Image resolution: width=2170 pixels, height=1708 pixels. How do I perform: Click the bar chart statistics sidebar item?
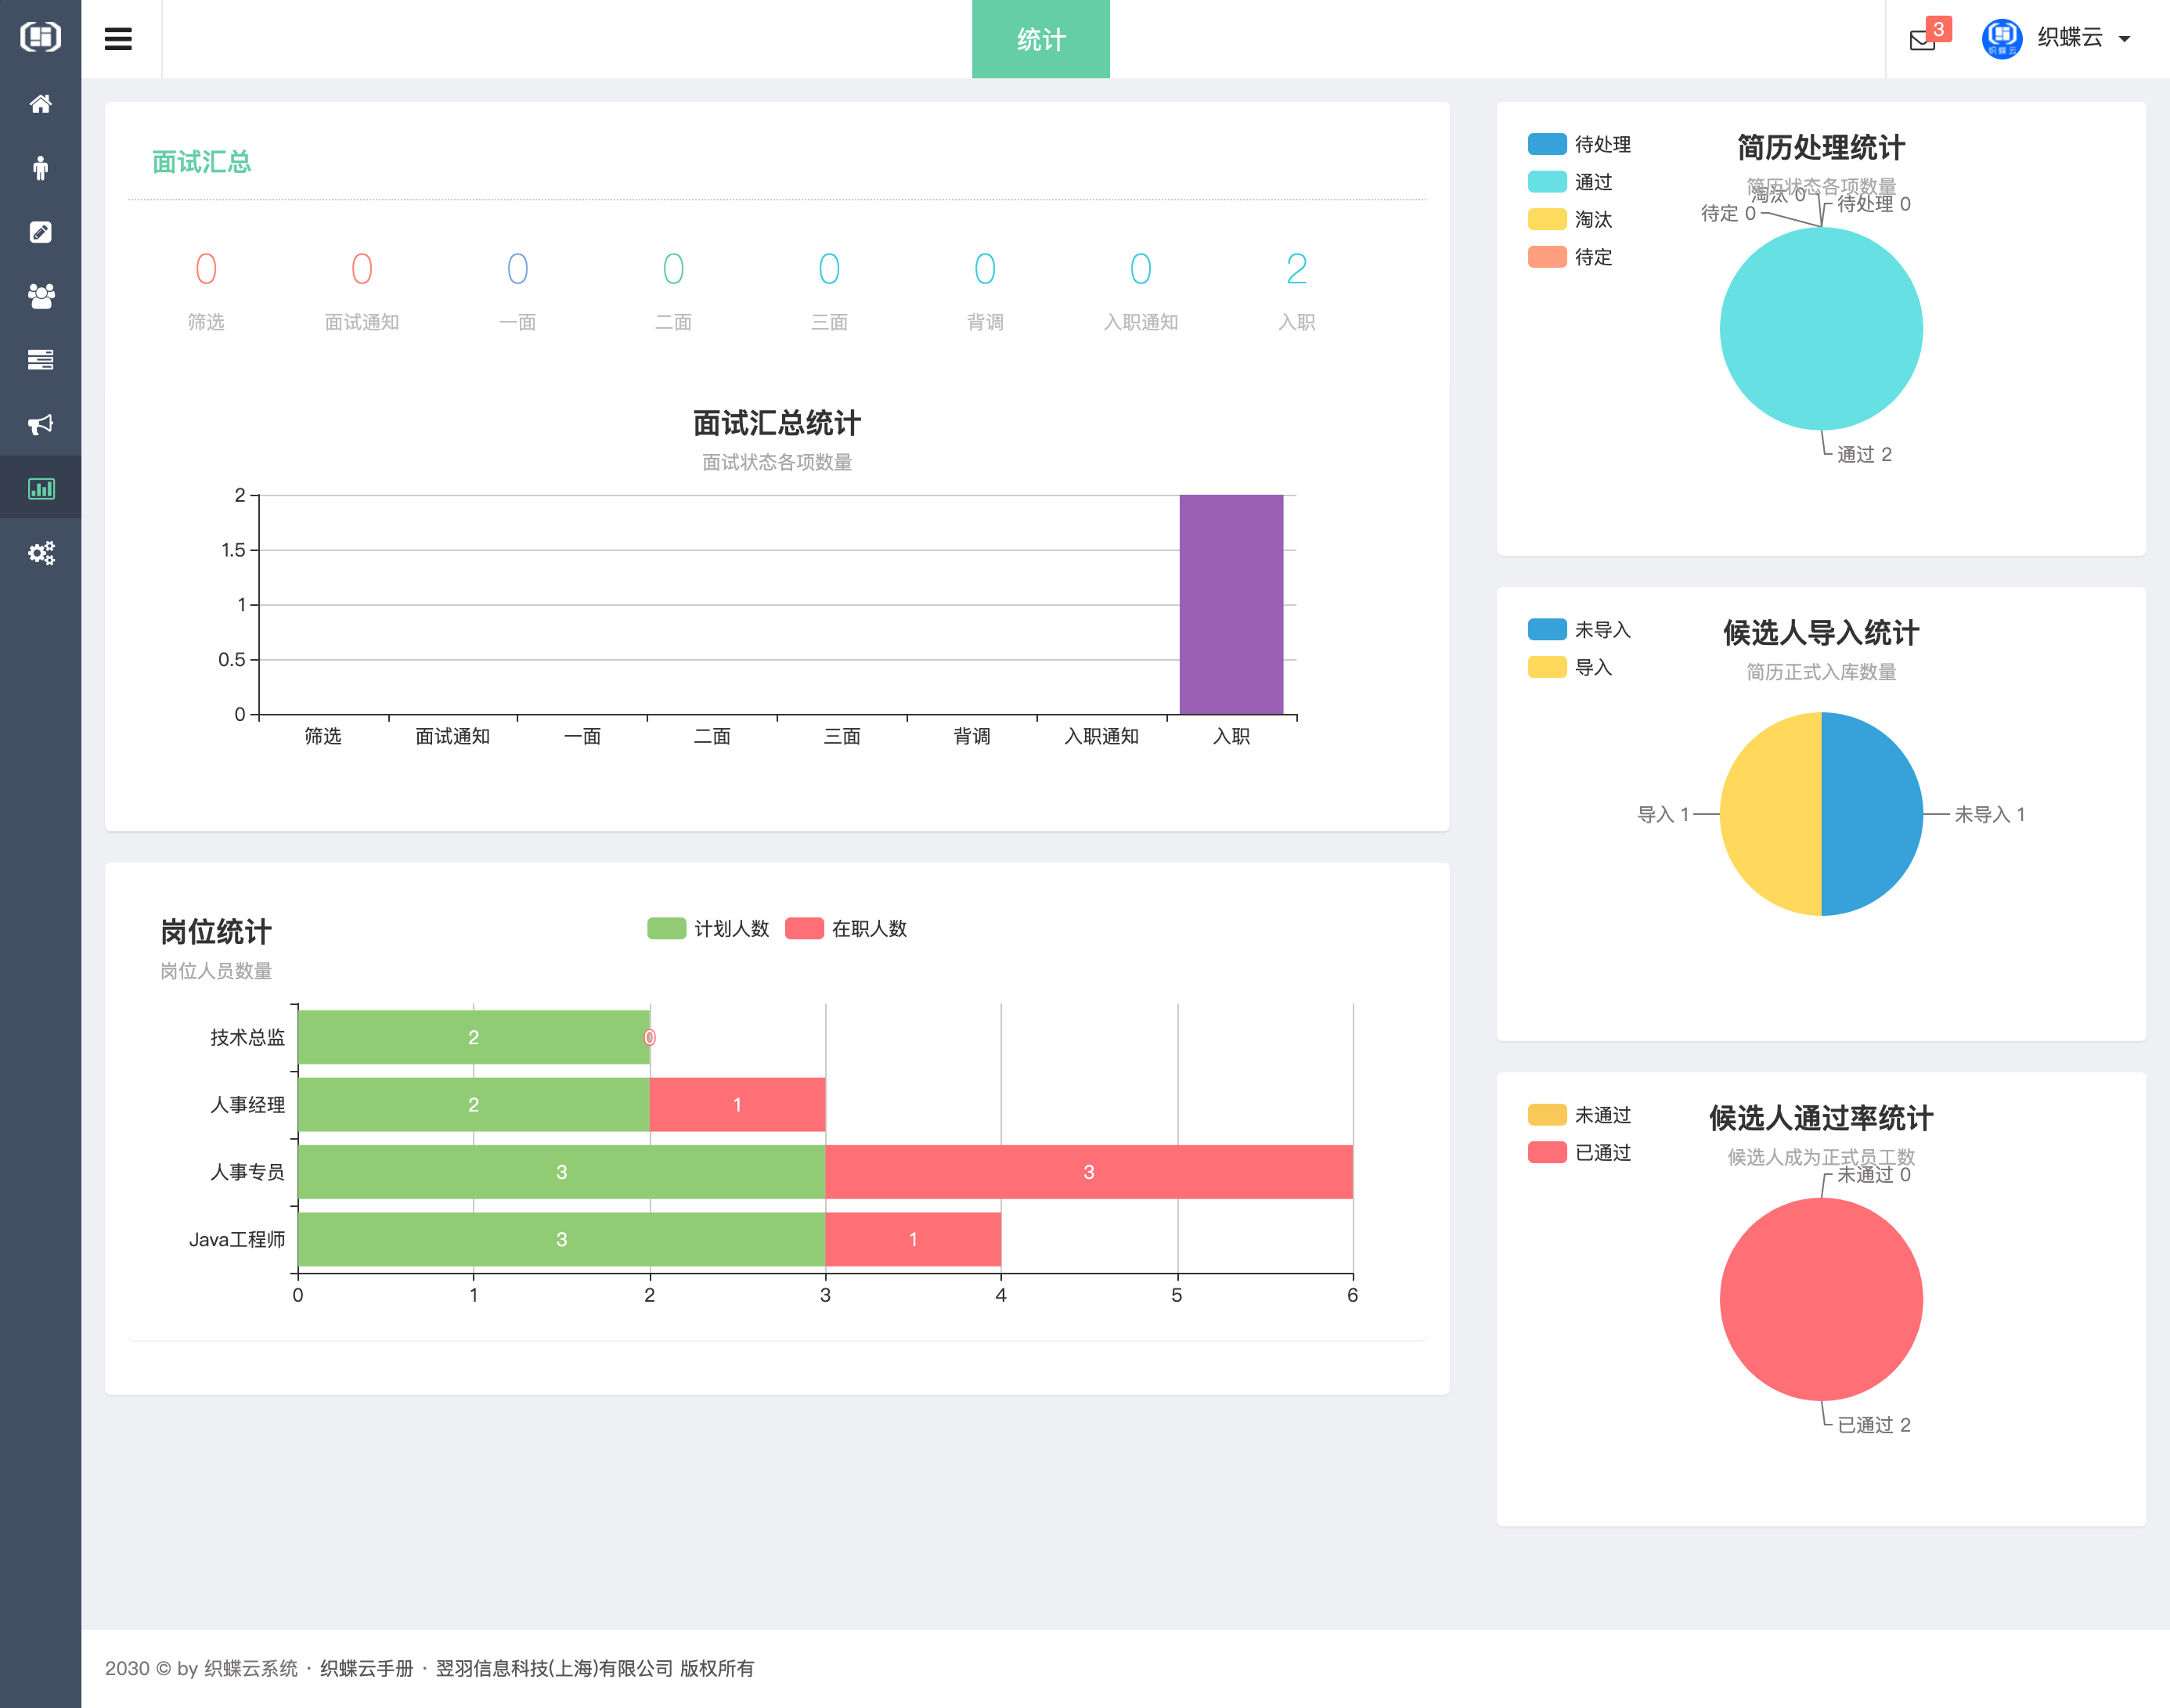pos(40,488)
